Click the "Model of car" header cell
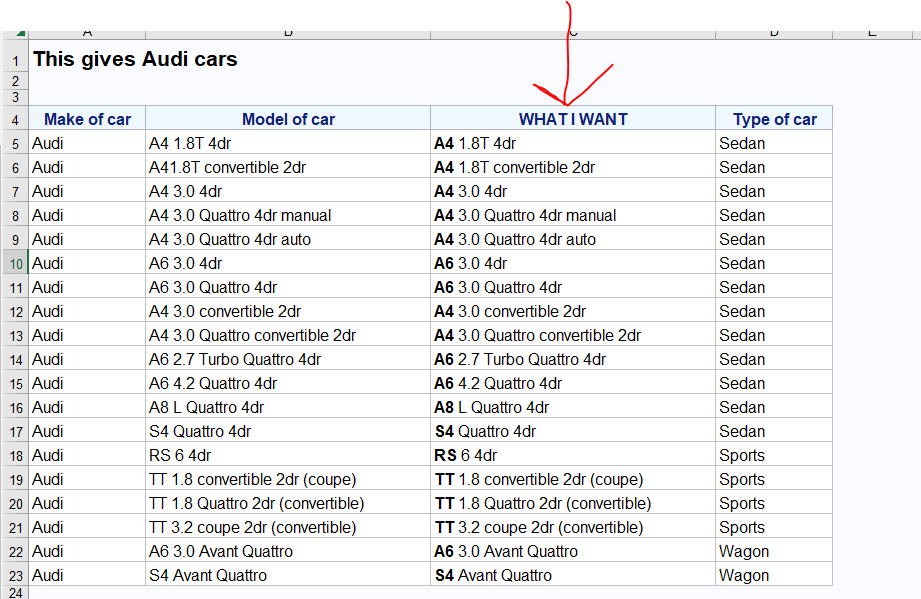The height and width of the screenshot is (599, 921). coord(288,120)
